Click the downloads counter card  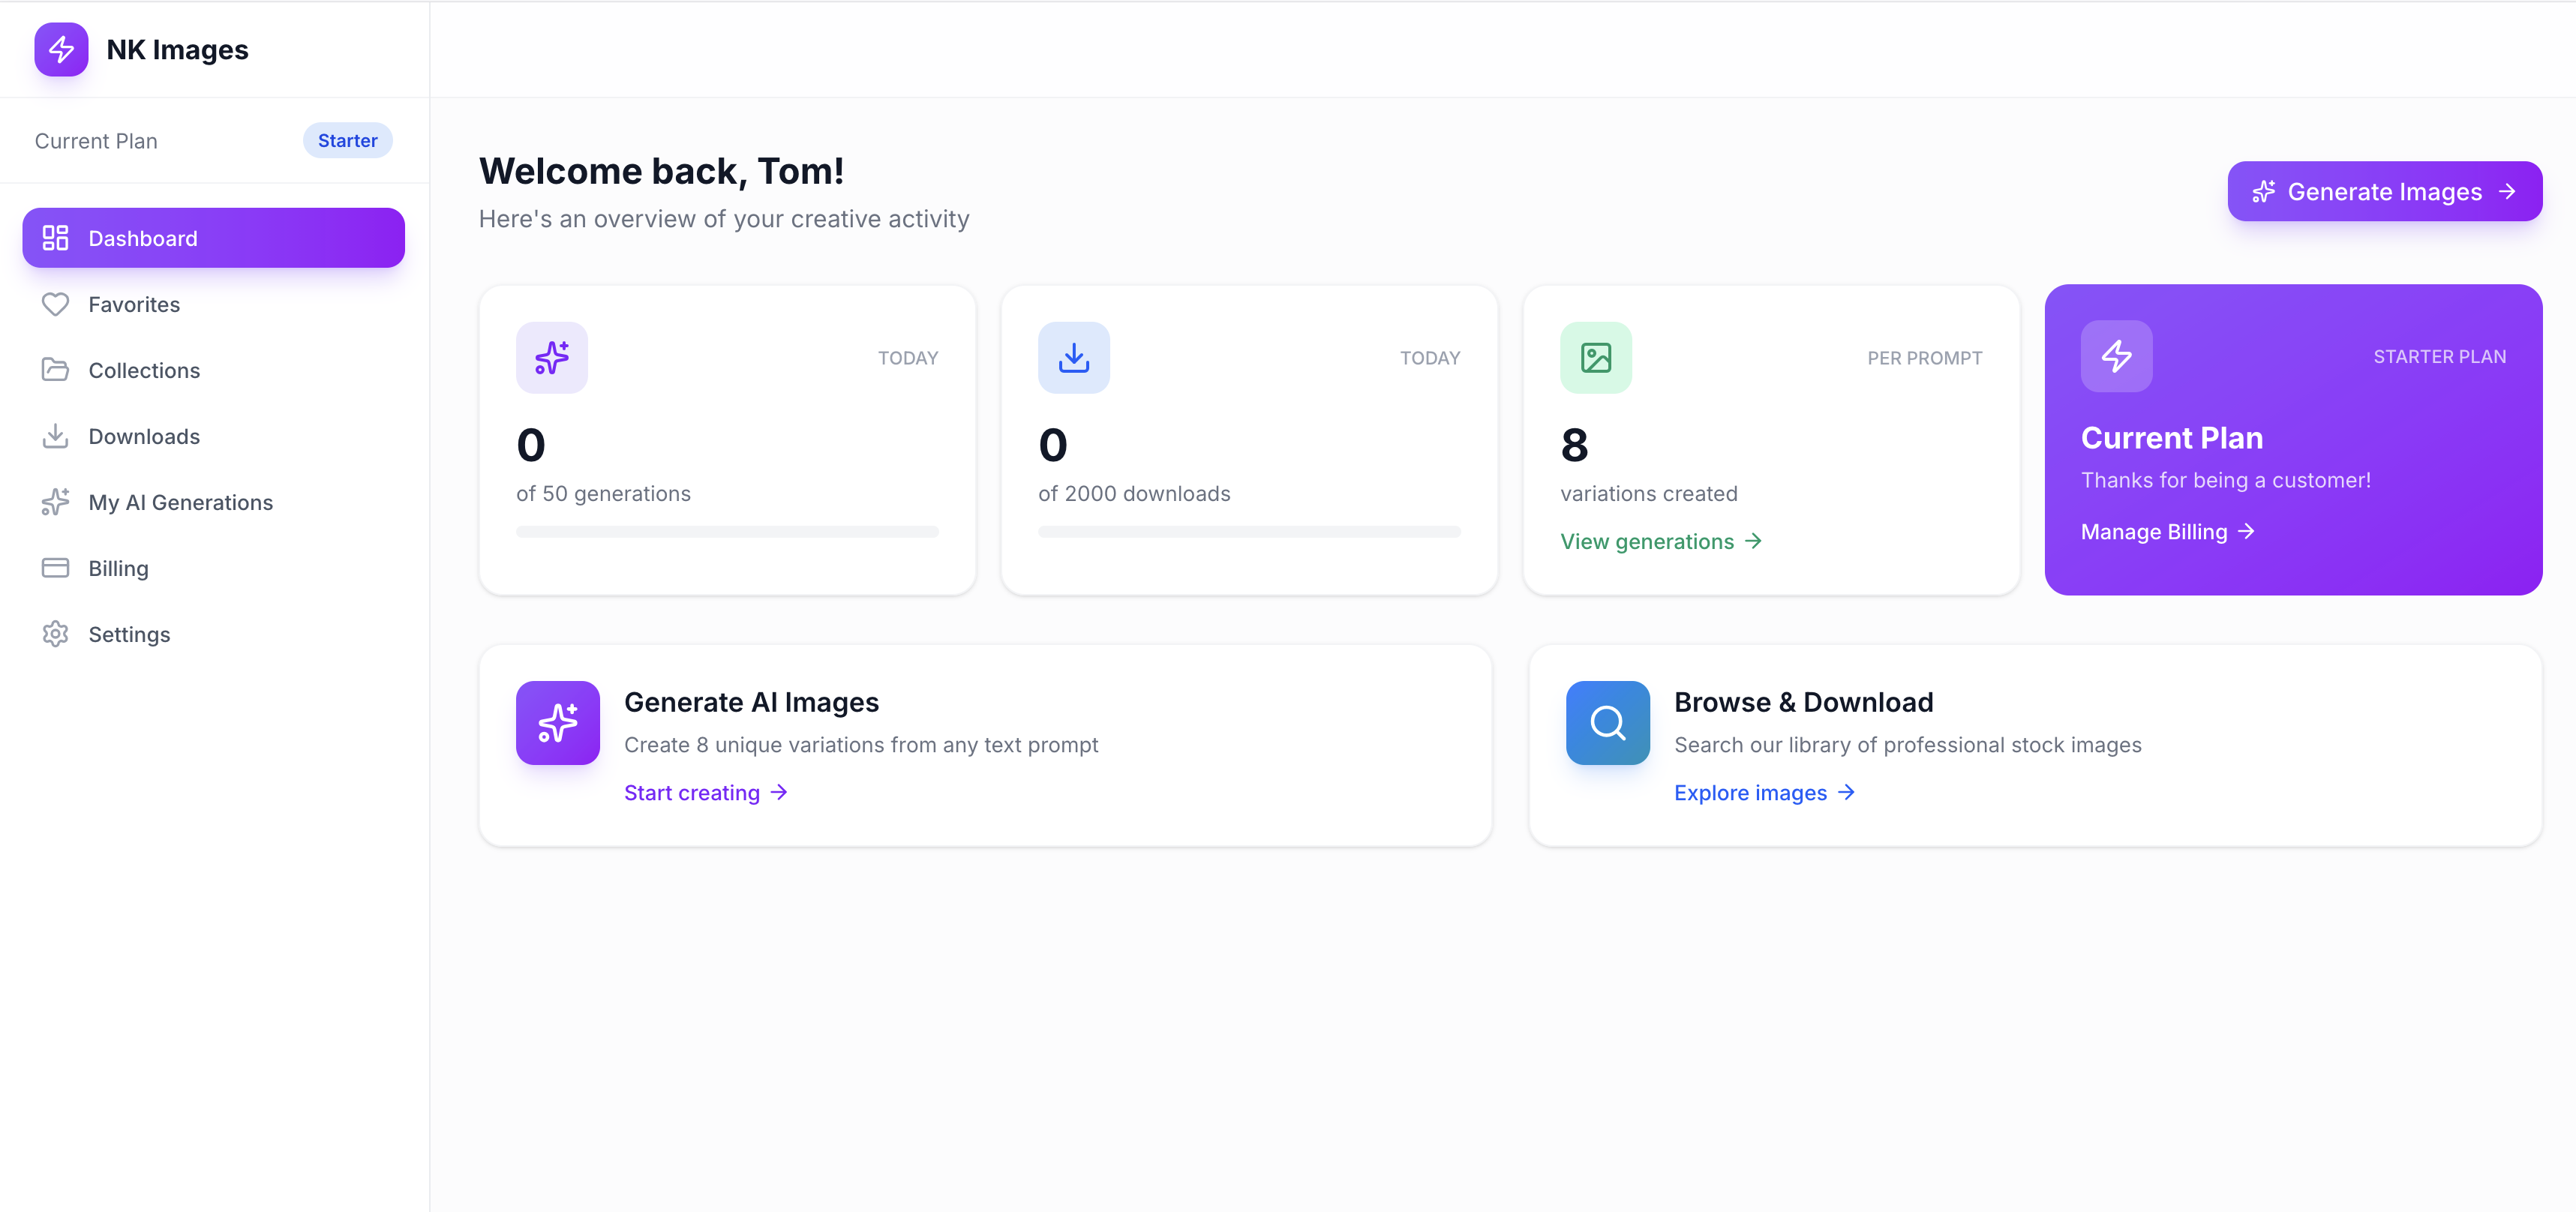(x=1248, y=440)
